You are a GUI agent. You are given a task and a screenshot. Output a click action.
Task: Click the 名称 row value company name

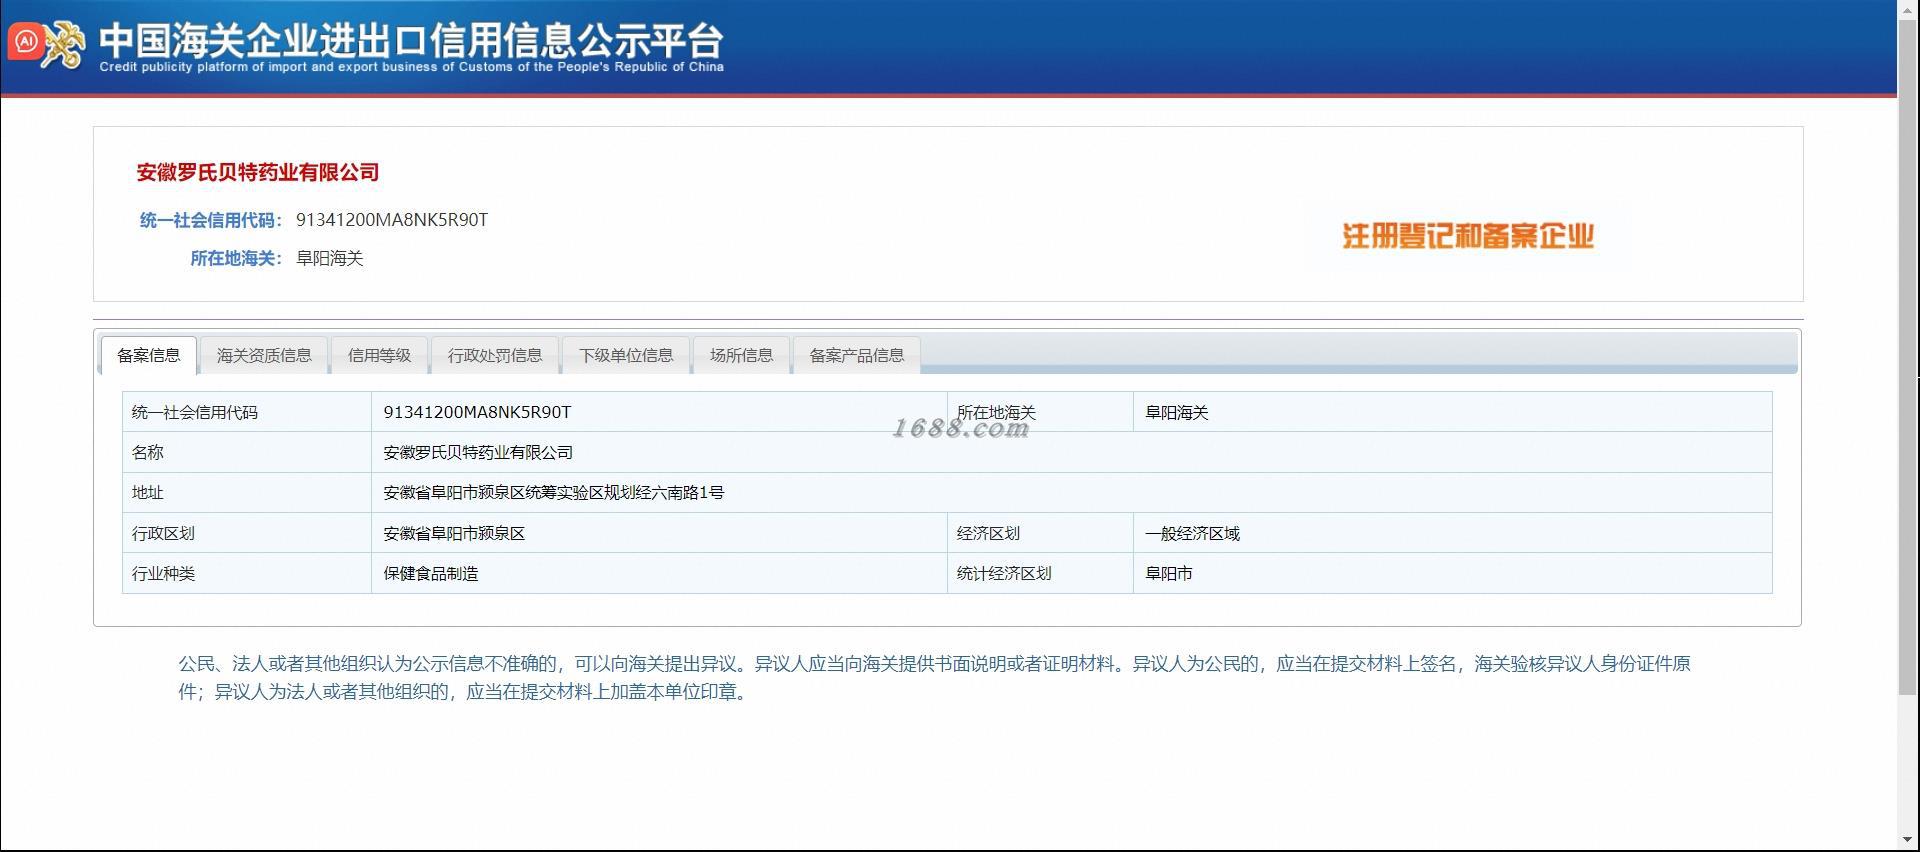(478, 452)
